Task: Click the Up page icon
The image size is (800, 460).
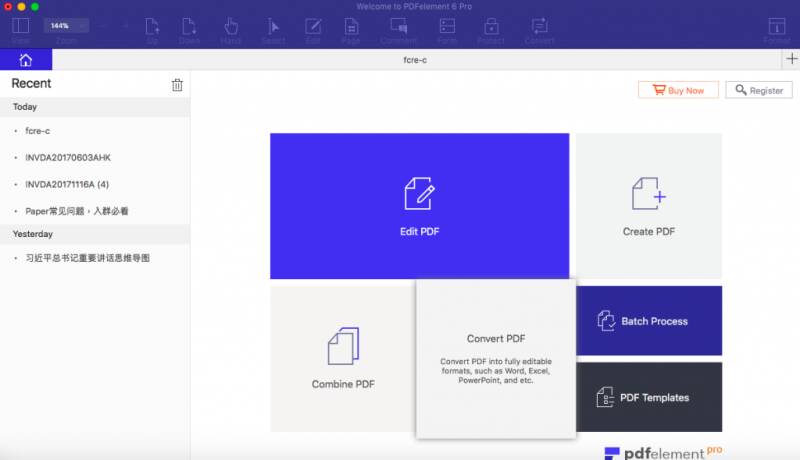Action: click(x=152, y=27)
